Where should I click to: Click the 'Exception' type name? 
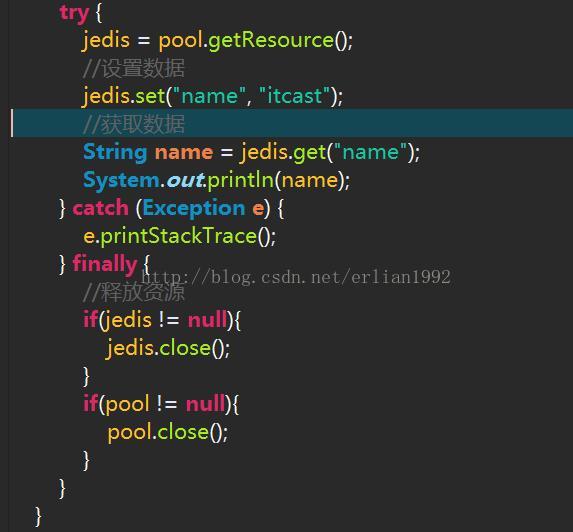194,209
